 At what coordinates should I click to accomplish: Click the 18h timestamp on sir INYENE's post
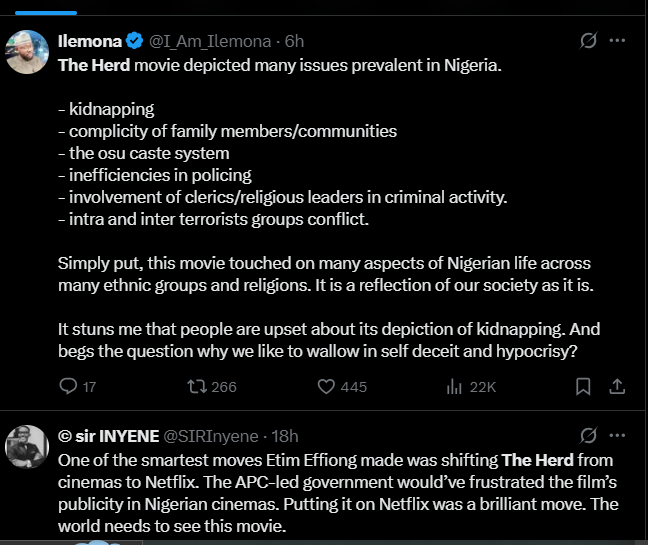pos(285,436)
